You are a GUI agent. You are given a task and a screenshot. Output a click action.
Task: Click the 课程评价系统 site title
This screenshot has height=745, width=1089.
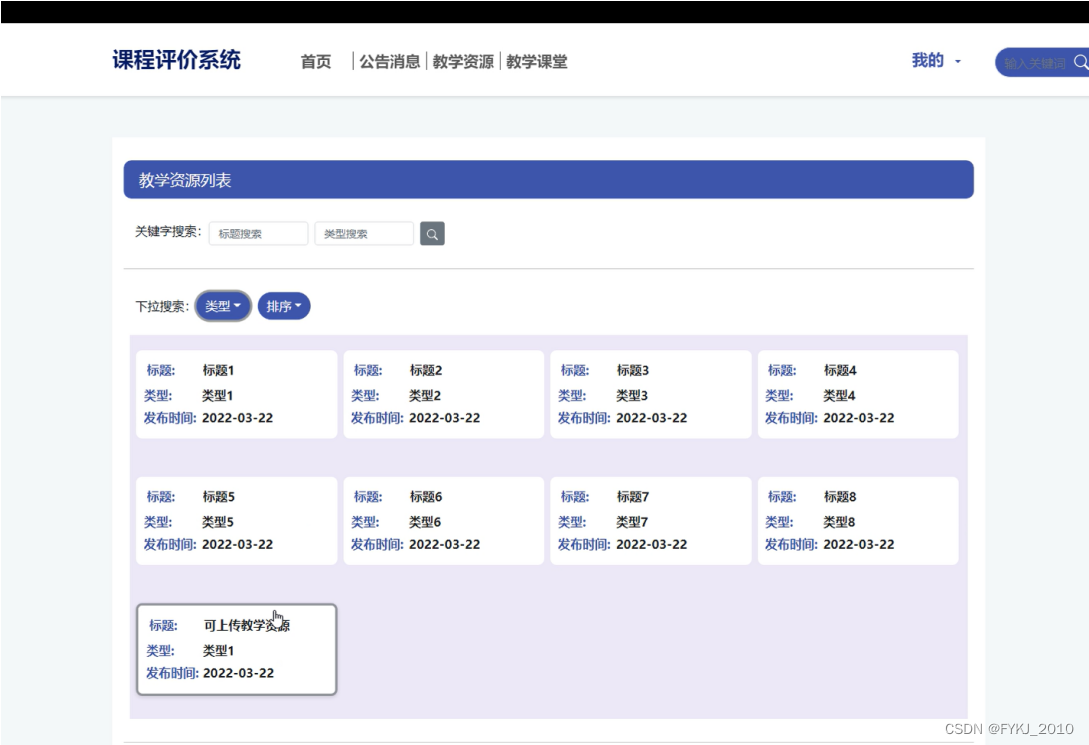point(176,60)
